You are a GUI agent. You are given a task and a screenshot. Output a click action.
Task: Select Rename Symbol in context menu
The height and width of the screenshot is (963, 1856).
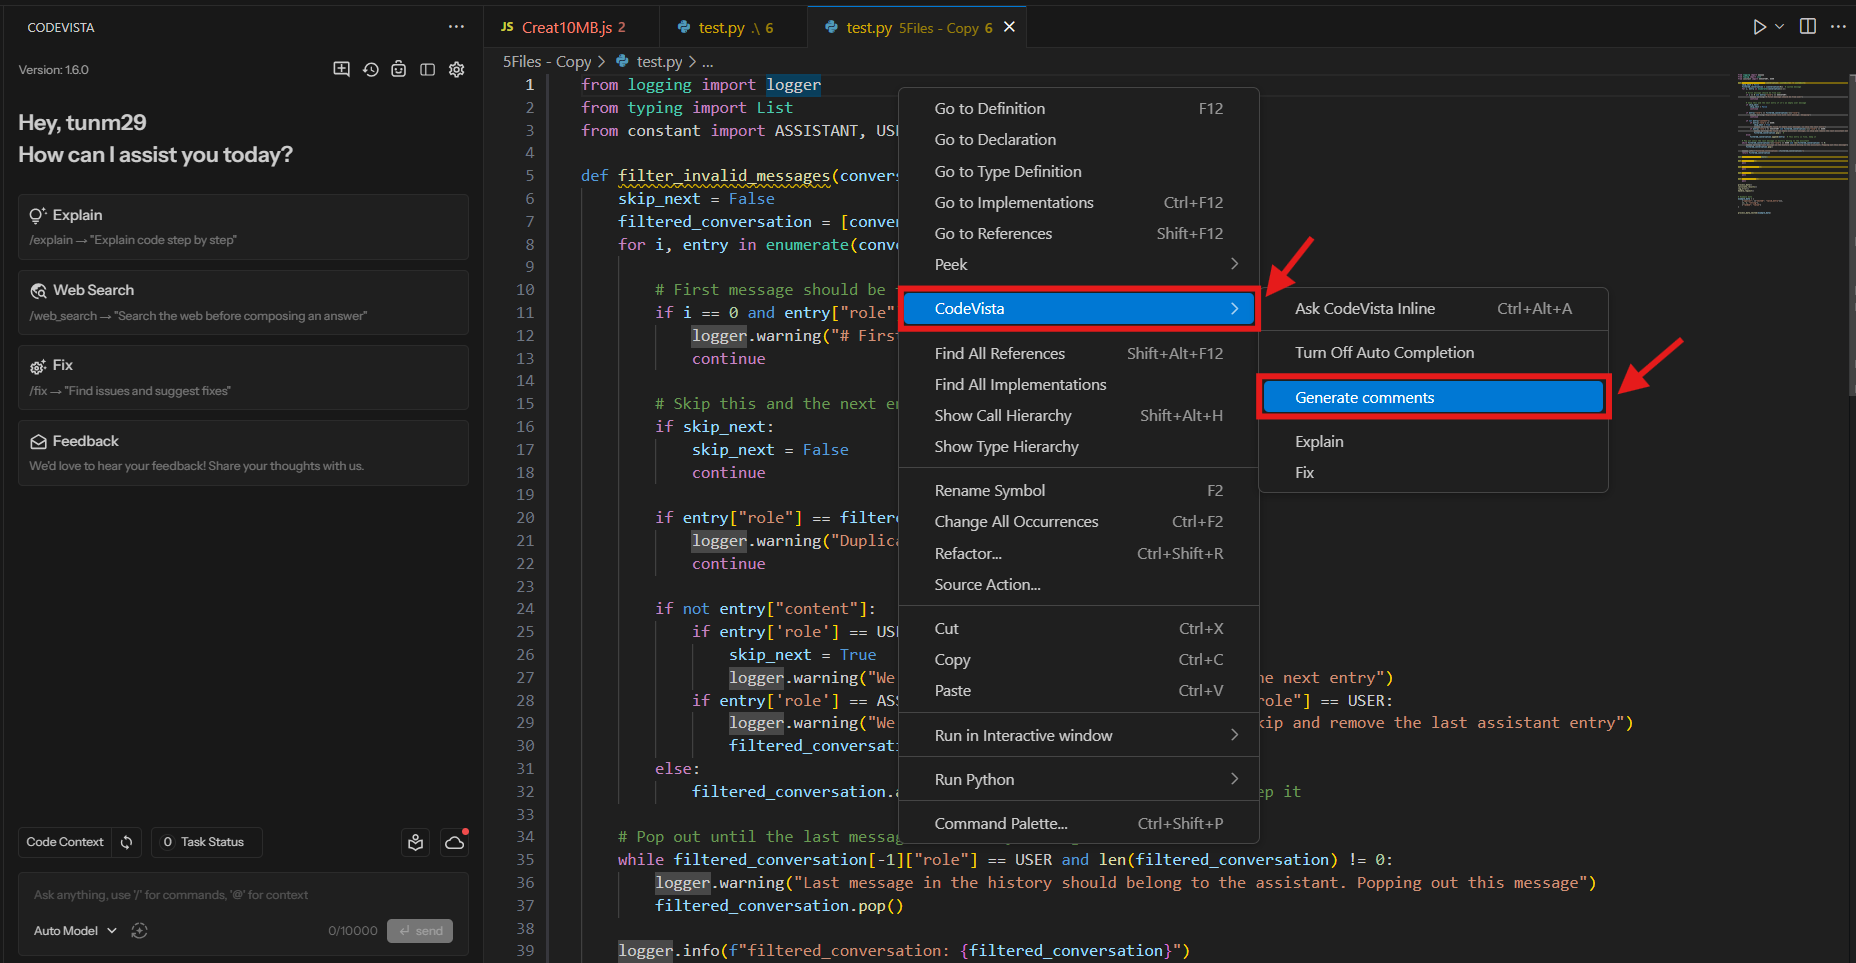click(x=1079, y=490)
